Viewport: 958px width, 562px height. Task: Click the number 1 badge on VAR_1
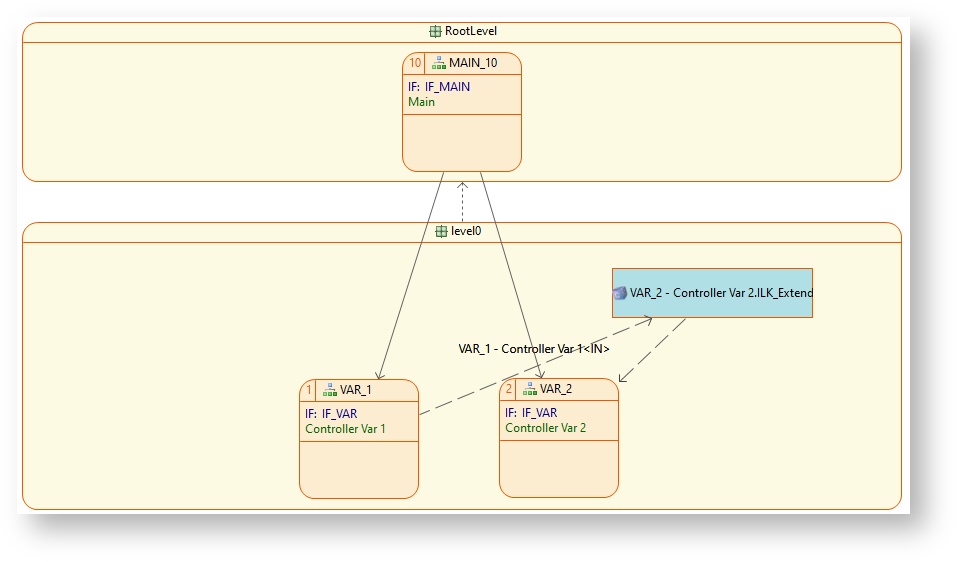click(309, 390)
